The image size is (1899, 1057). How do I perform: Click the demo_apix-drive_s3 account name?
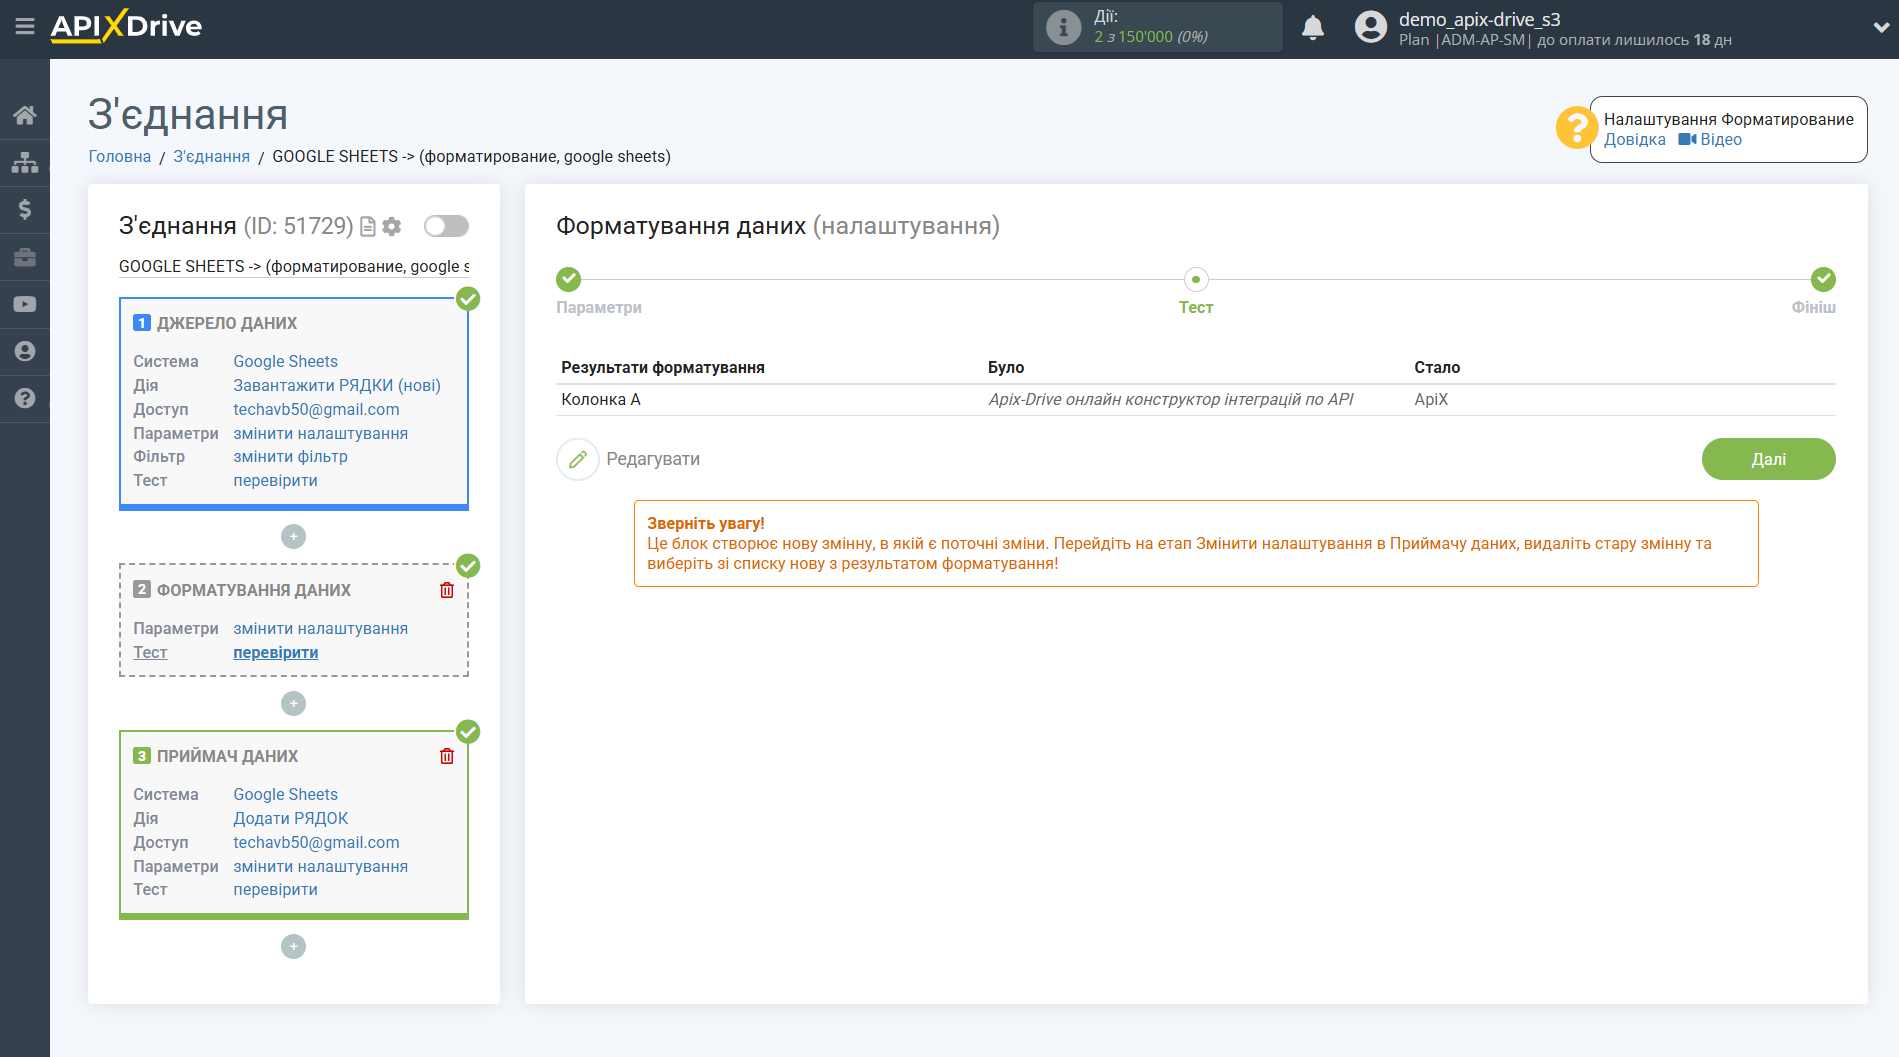pos(1479,19)
